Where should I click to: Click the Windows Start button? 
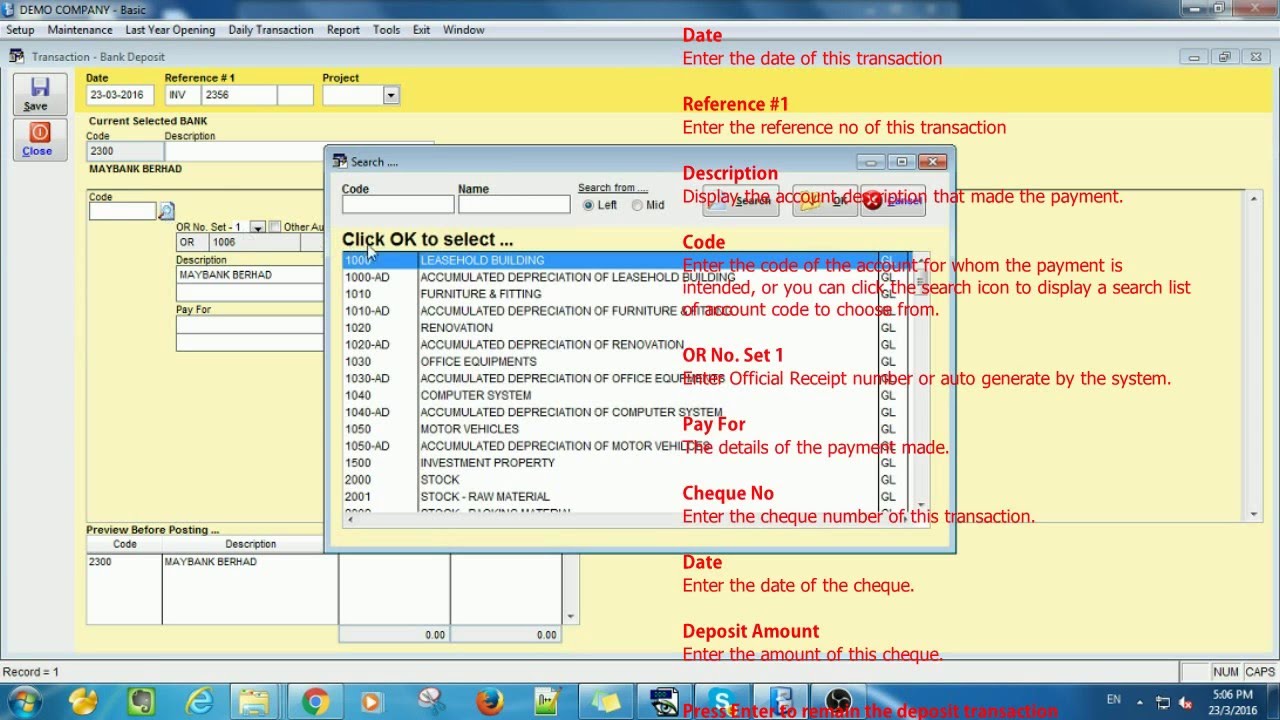point(26,701)
